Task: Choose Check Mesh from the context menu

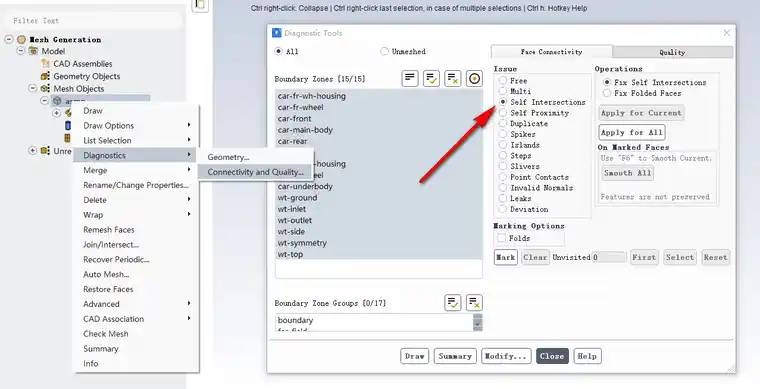Action: click(x=106, y=334)
